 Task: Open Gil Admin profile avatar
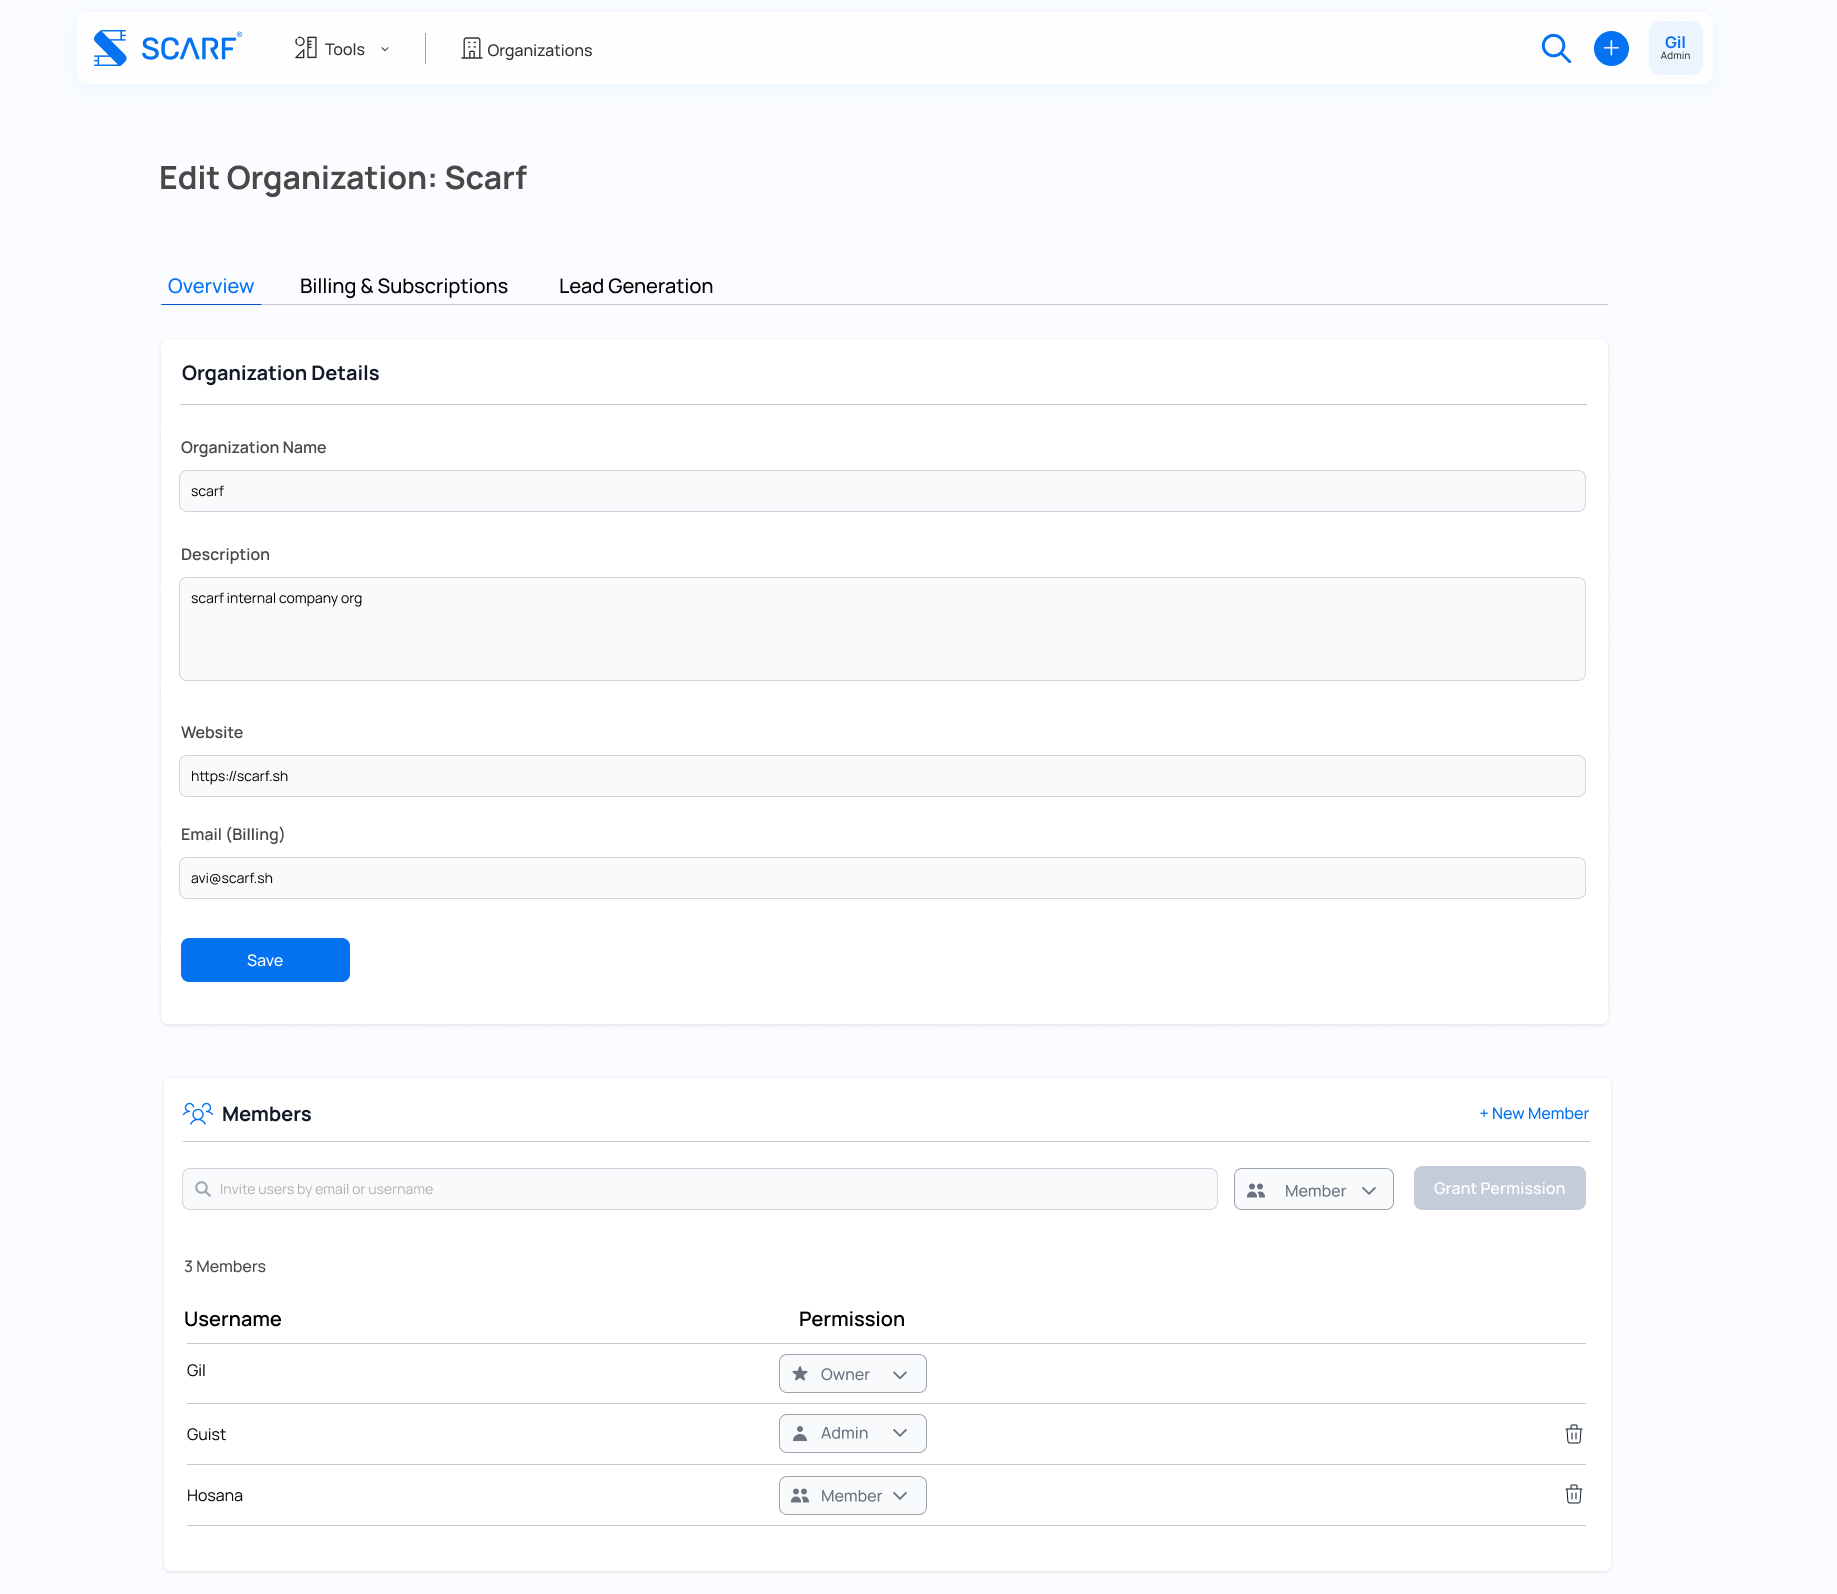[1675, 48]
